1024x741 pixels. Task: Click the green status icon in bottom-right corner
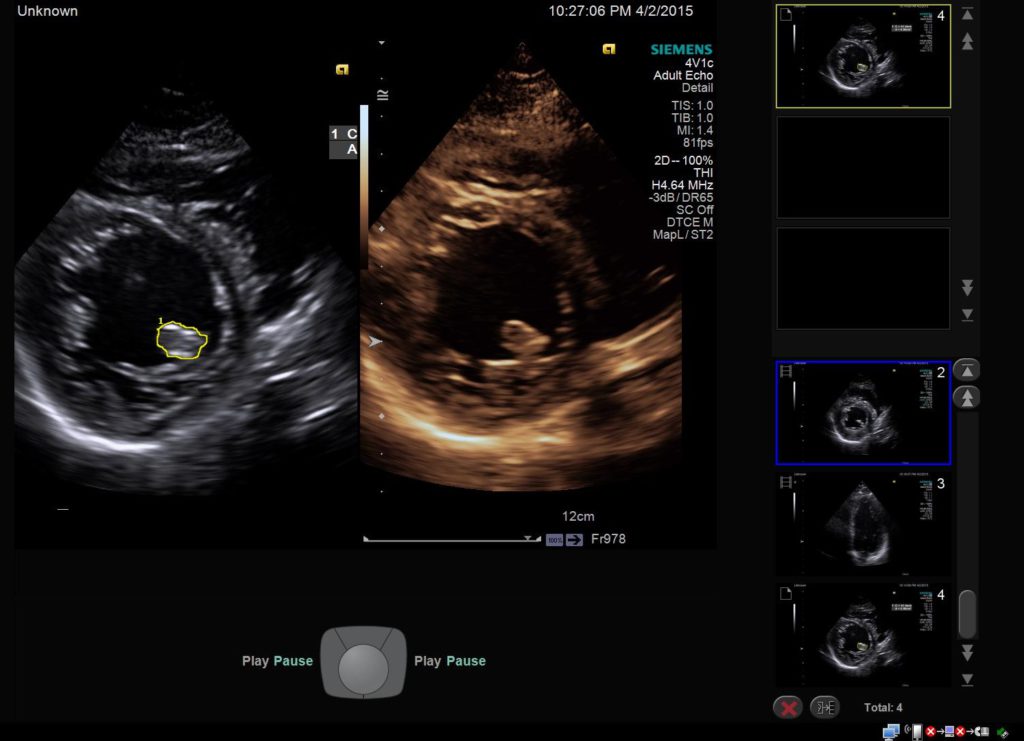(x=1002, y=732)
